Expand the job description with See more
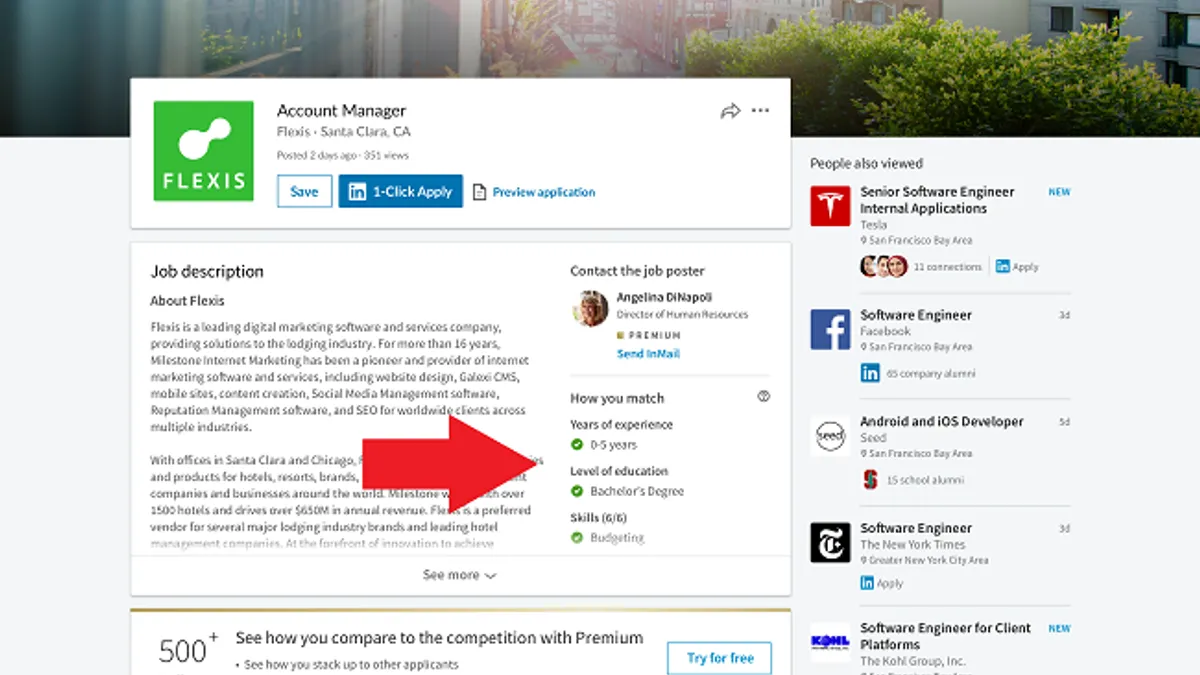This screenshot has width=1200, height=675. 460,575
